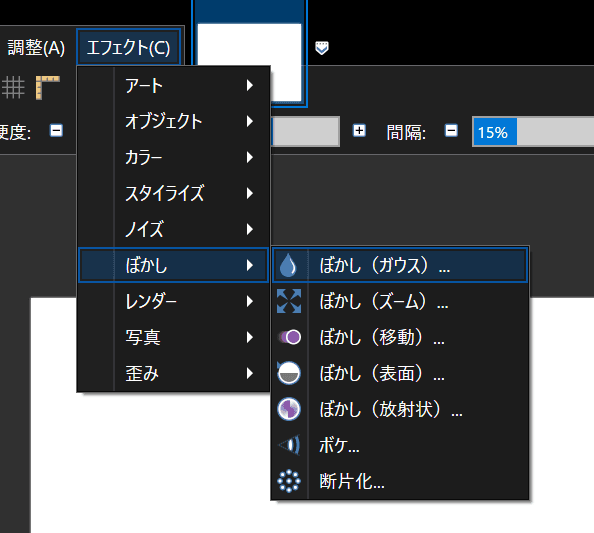Open the image list dropdown arrow
The height and width of the screenshot is (533, 594).
322,48
